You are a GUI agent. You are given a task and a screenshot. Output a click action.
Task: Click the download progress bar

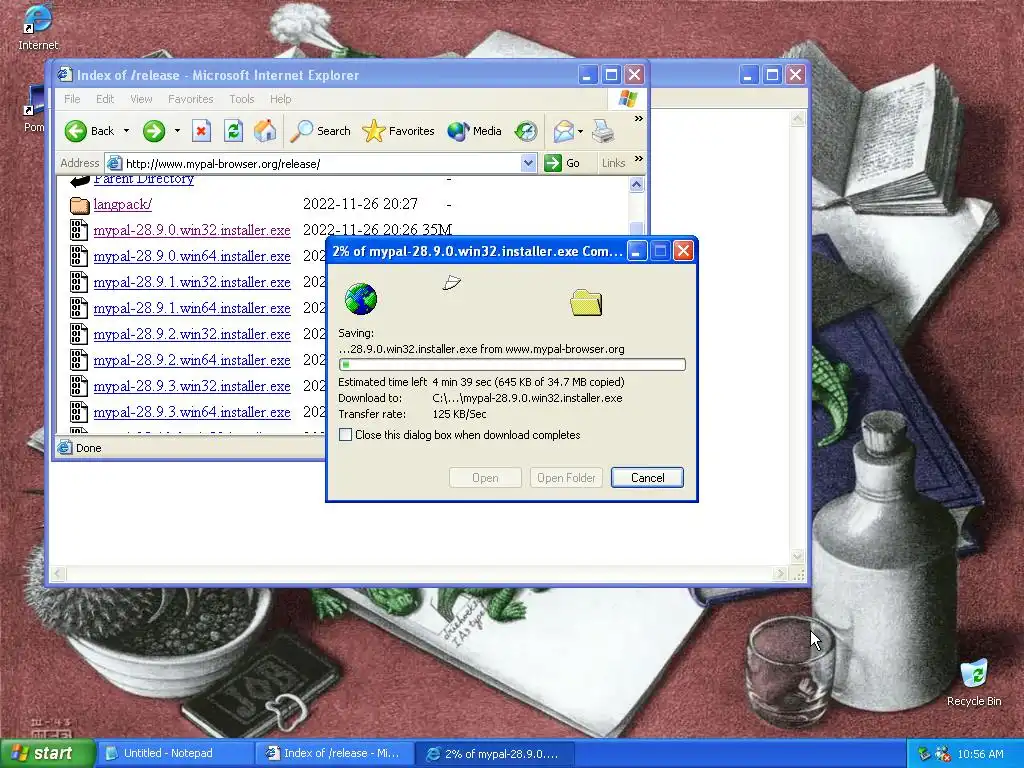tap(512, 364)
